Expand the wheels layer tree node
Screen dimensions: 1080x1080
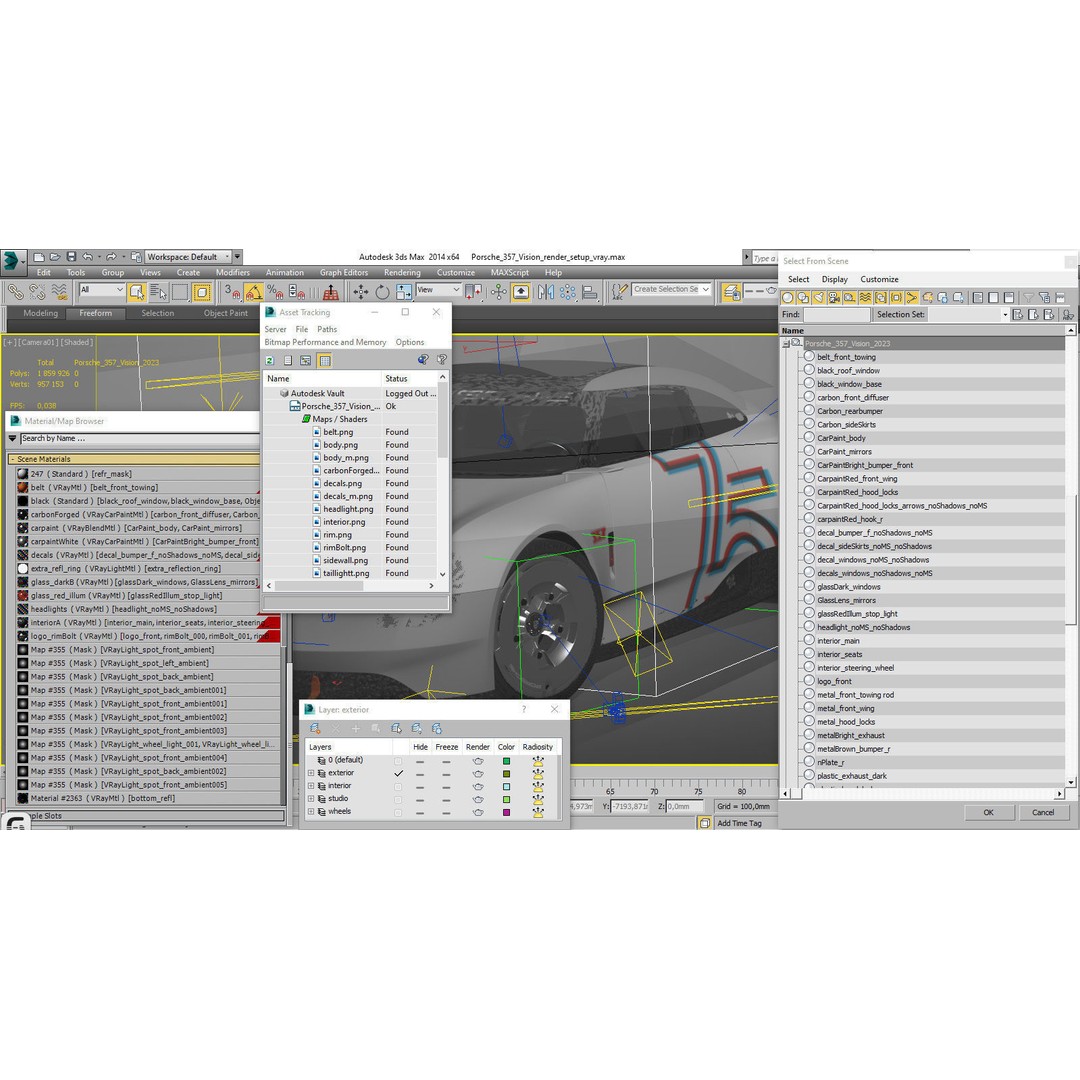point(311,812)
